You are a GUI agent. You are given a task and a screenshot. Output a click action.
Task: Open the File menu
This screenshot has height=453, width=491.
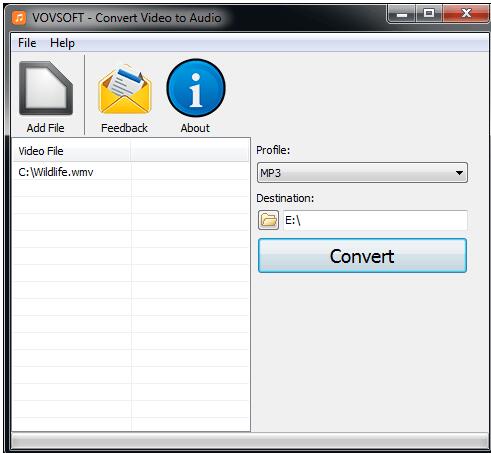[27, 43]
